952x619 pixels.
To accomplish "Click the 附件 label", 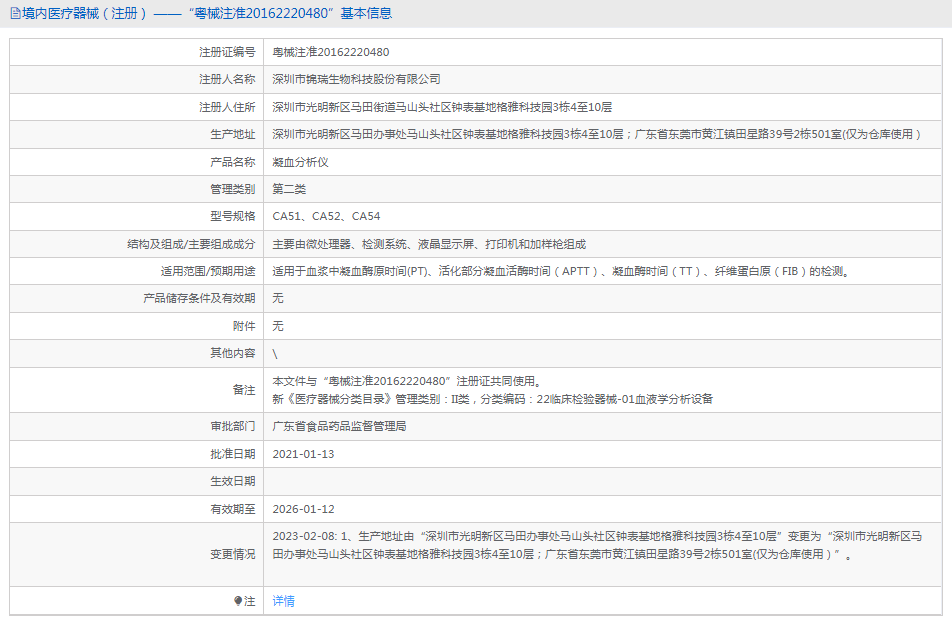I will [x=244, y=326].
